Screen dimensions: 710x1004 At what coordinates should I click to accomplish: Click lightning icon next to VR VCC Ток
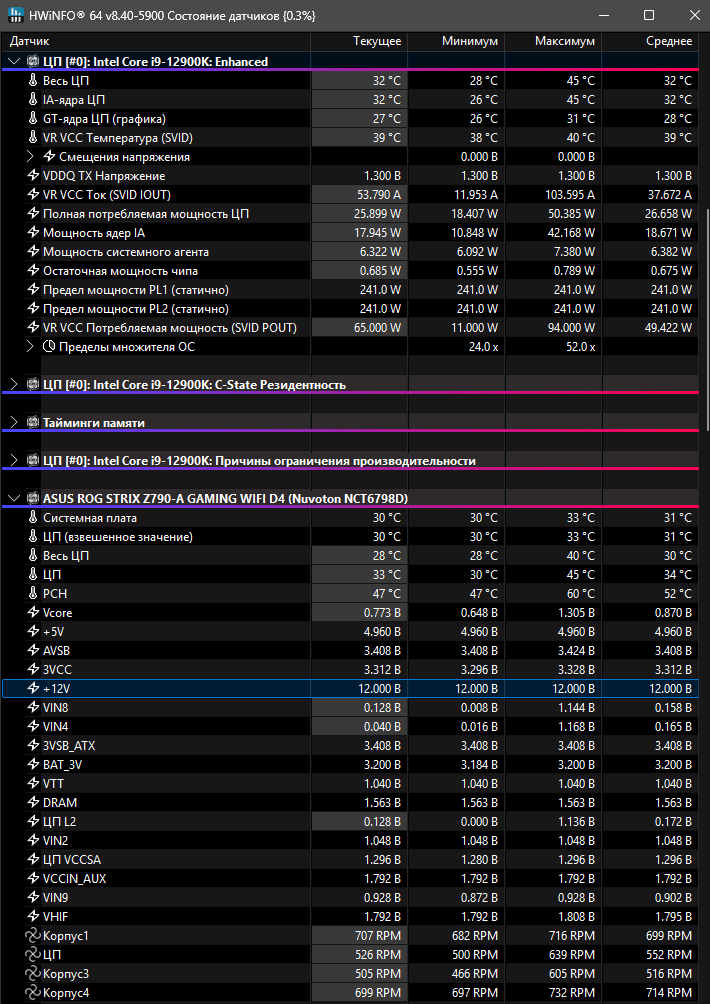click(33, 195)
